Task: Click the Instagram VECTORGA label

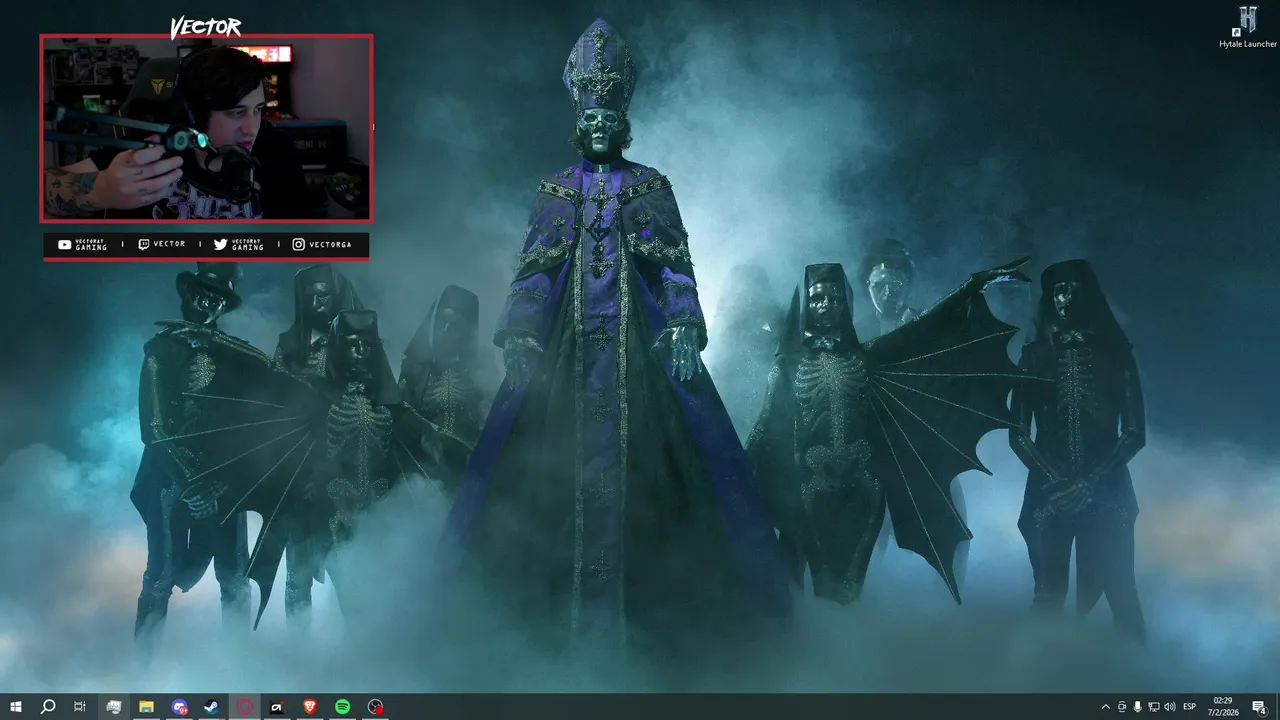Action: click(322, 245)
